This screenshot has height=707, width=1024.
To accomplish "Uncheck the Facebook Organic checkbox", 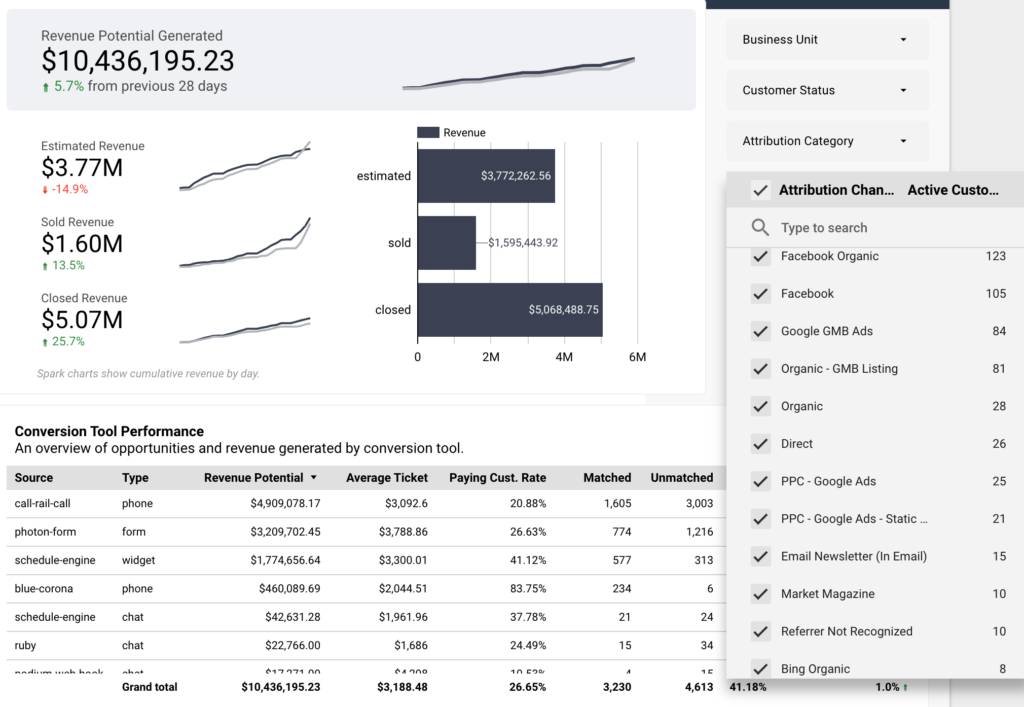I will (x=760, y=256).
